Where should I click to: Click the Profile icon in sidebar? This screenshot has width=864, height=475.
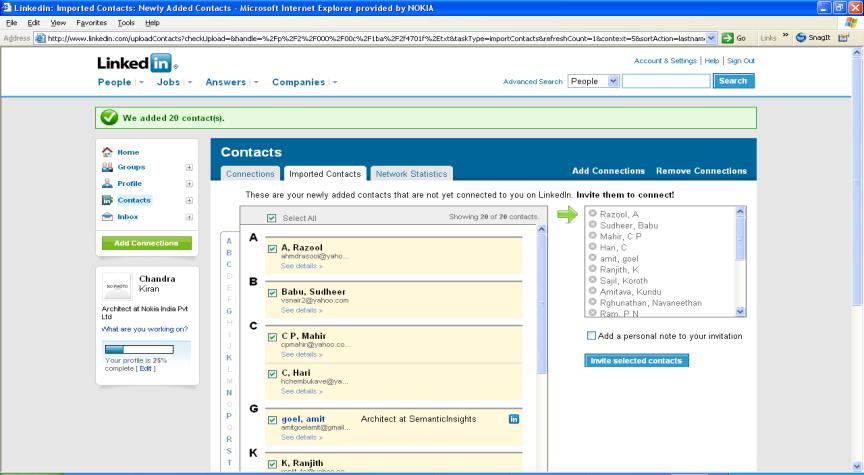coord(107,183)
